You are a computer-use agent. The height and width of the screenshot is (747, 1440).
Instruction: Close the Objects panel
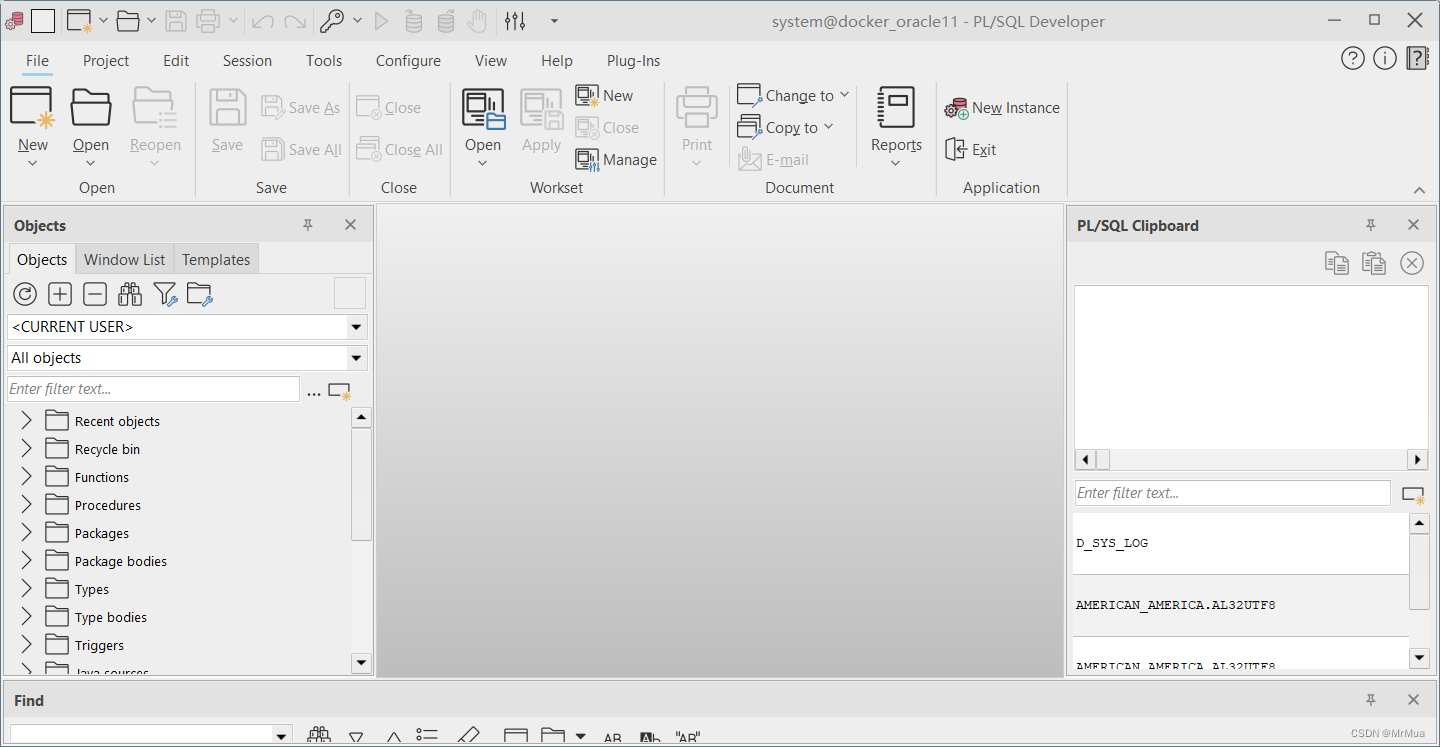(350, 225)
